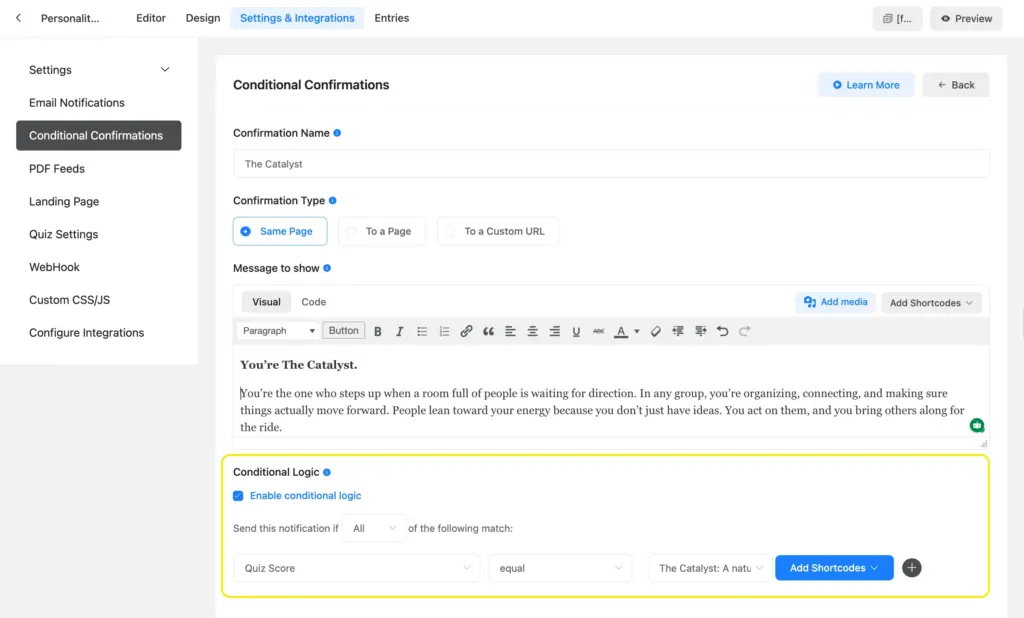Select the To a Page confirmation type
1024x618 pixels.
click(x=381, y=231)
